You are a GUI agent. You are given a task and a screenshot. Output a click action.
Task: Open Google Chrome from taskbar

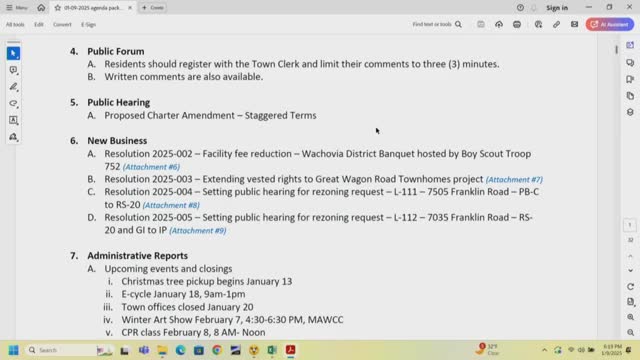[217, 350]
